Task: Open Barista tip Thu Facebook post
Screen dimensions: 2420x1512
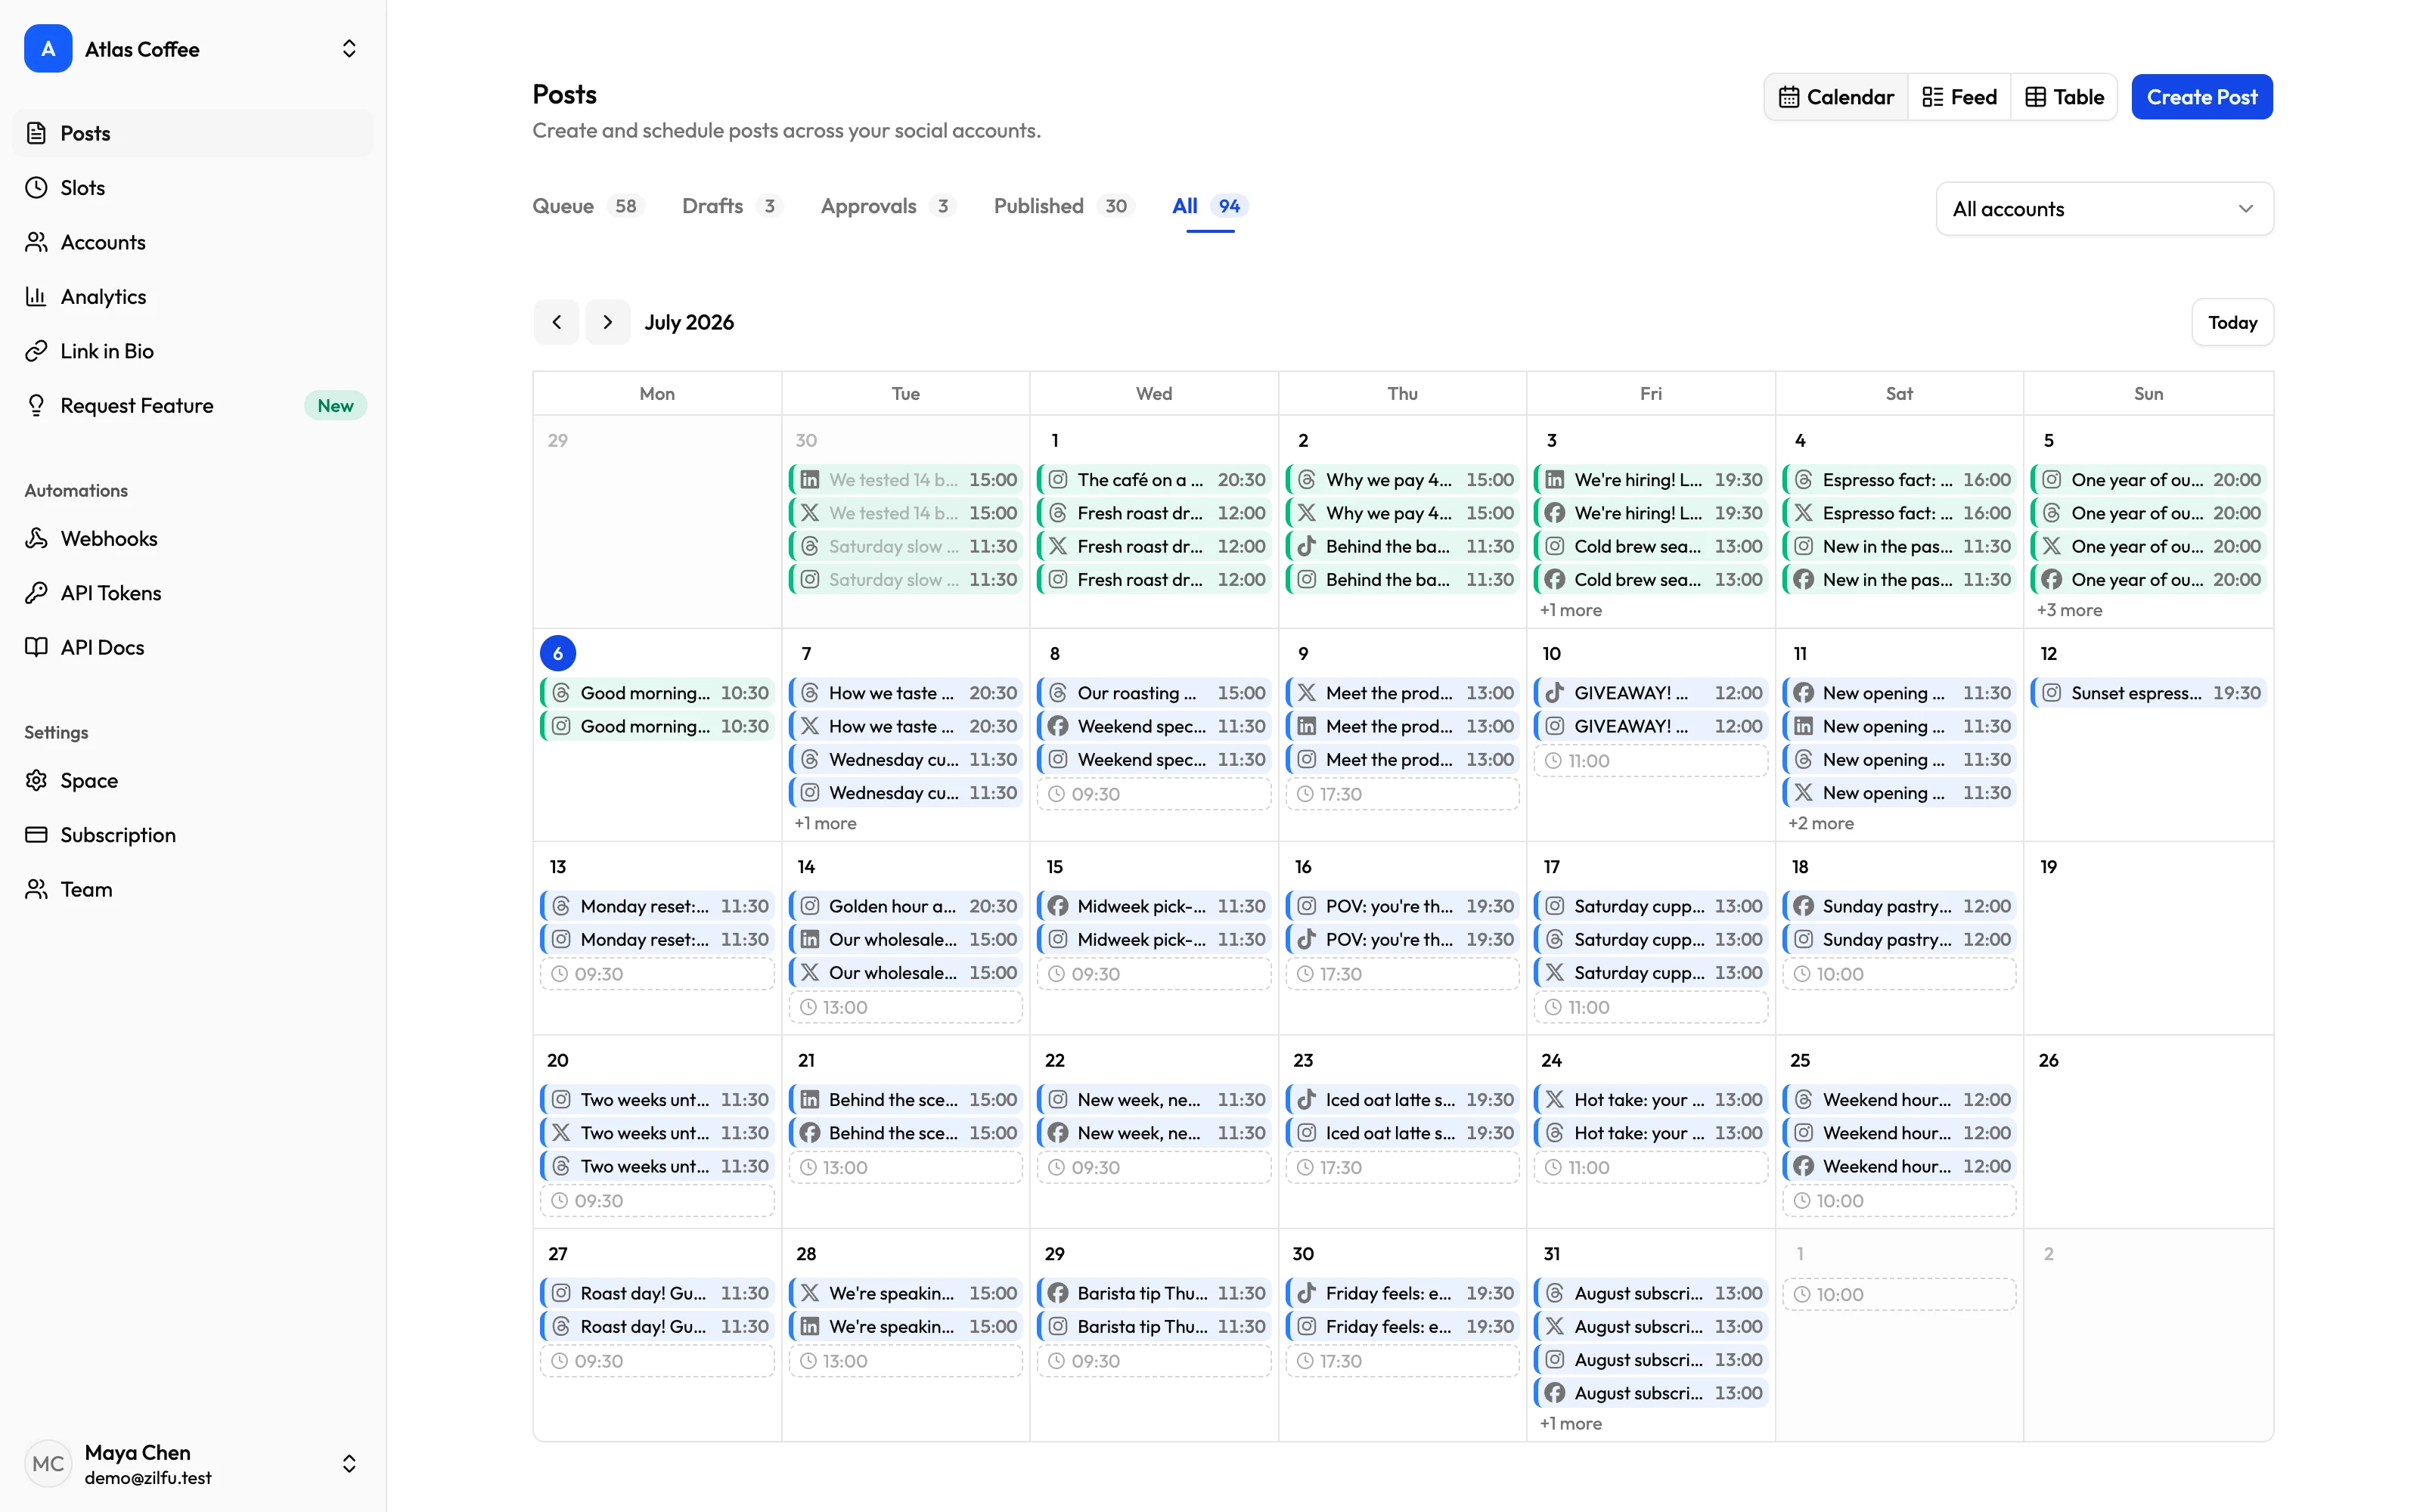Action: pyautogui.click(x=1154, y=1293)
